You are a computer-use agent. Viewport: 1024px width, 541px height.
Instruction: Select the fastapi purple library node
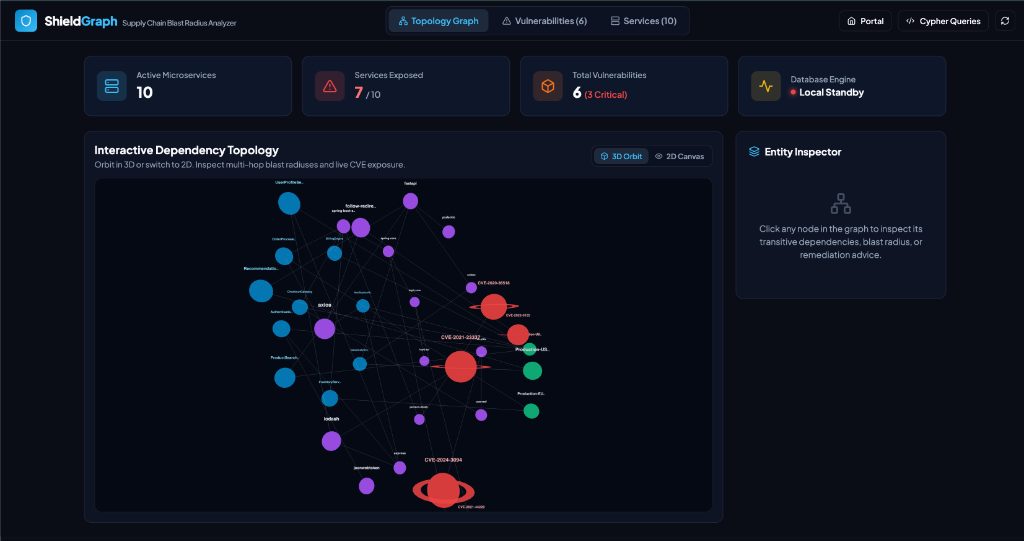410,201
